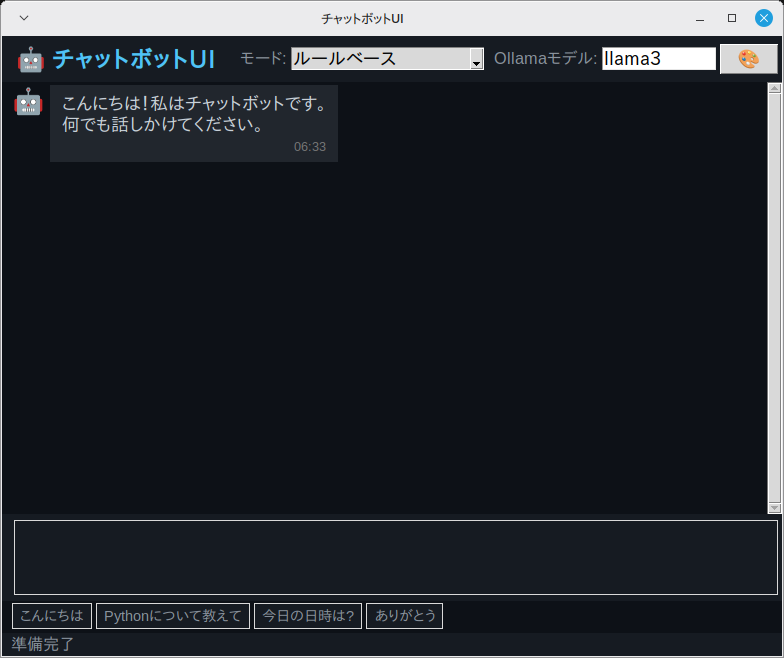Click the status bar text 準備完了

click(43, 644)
